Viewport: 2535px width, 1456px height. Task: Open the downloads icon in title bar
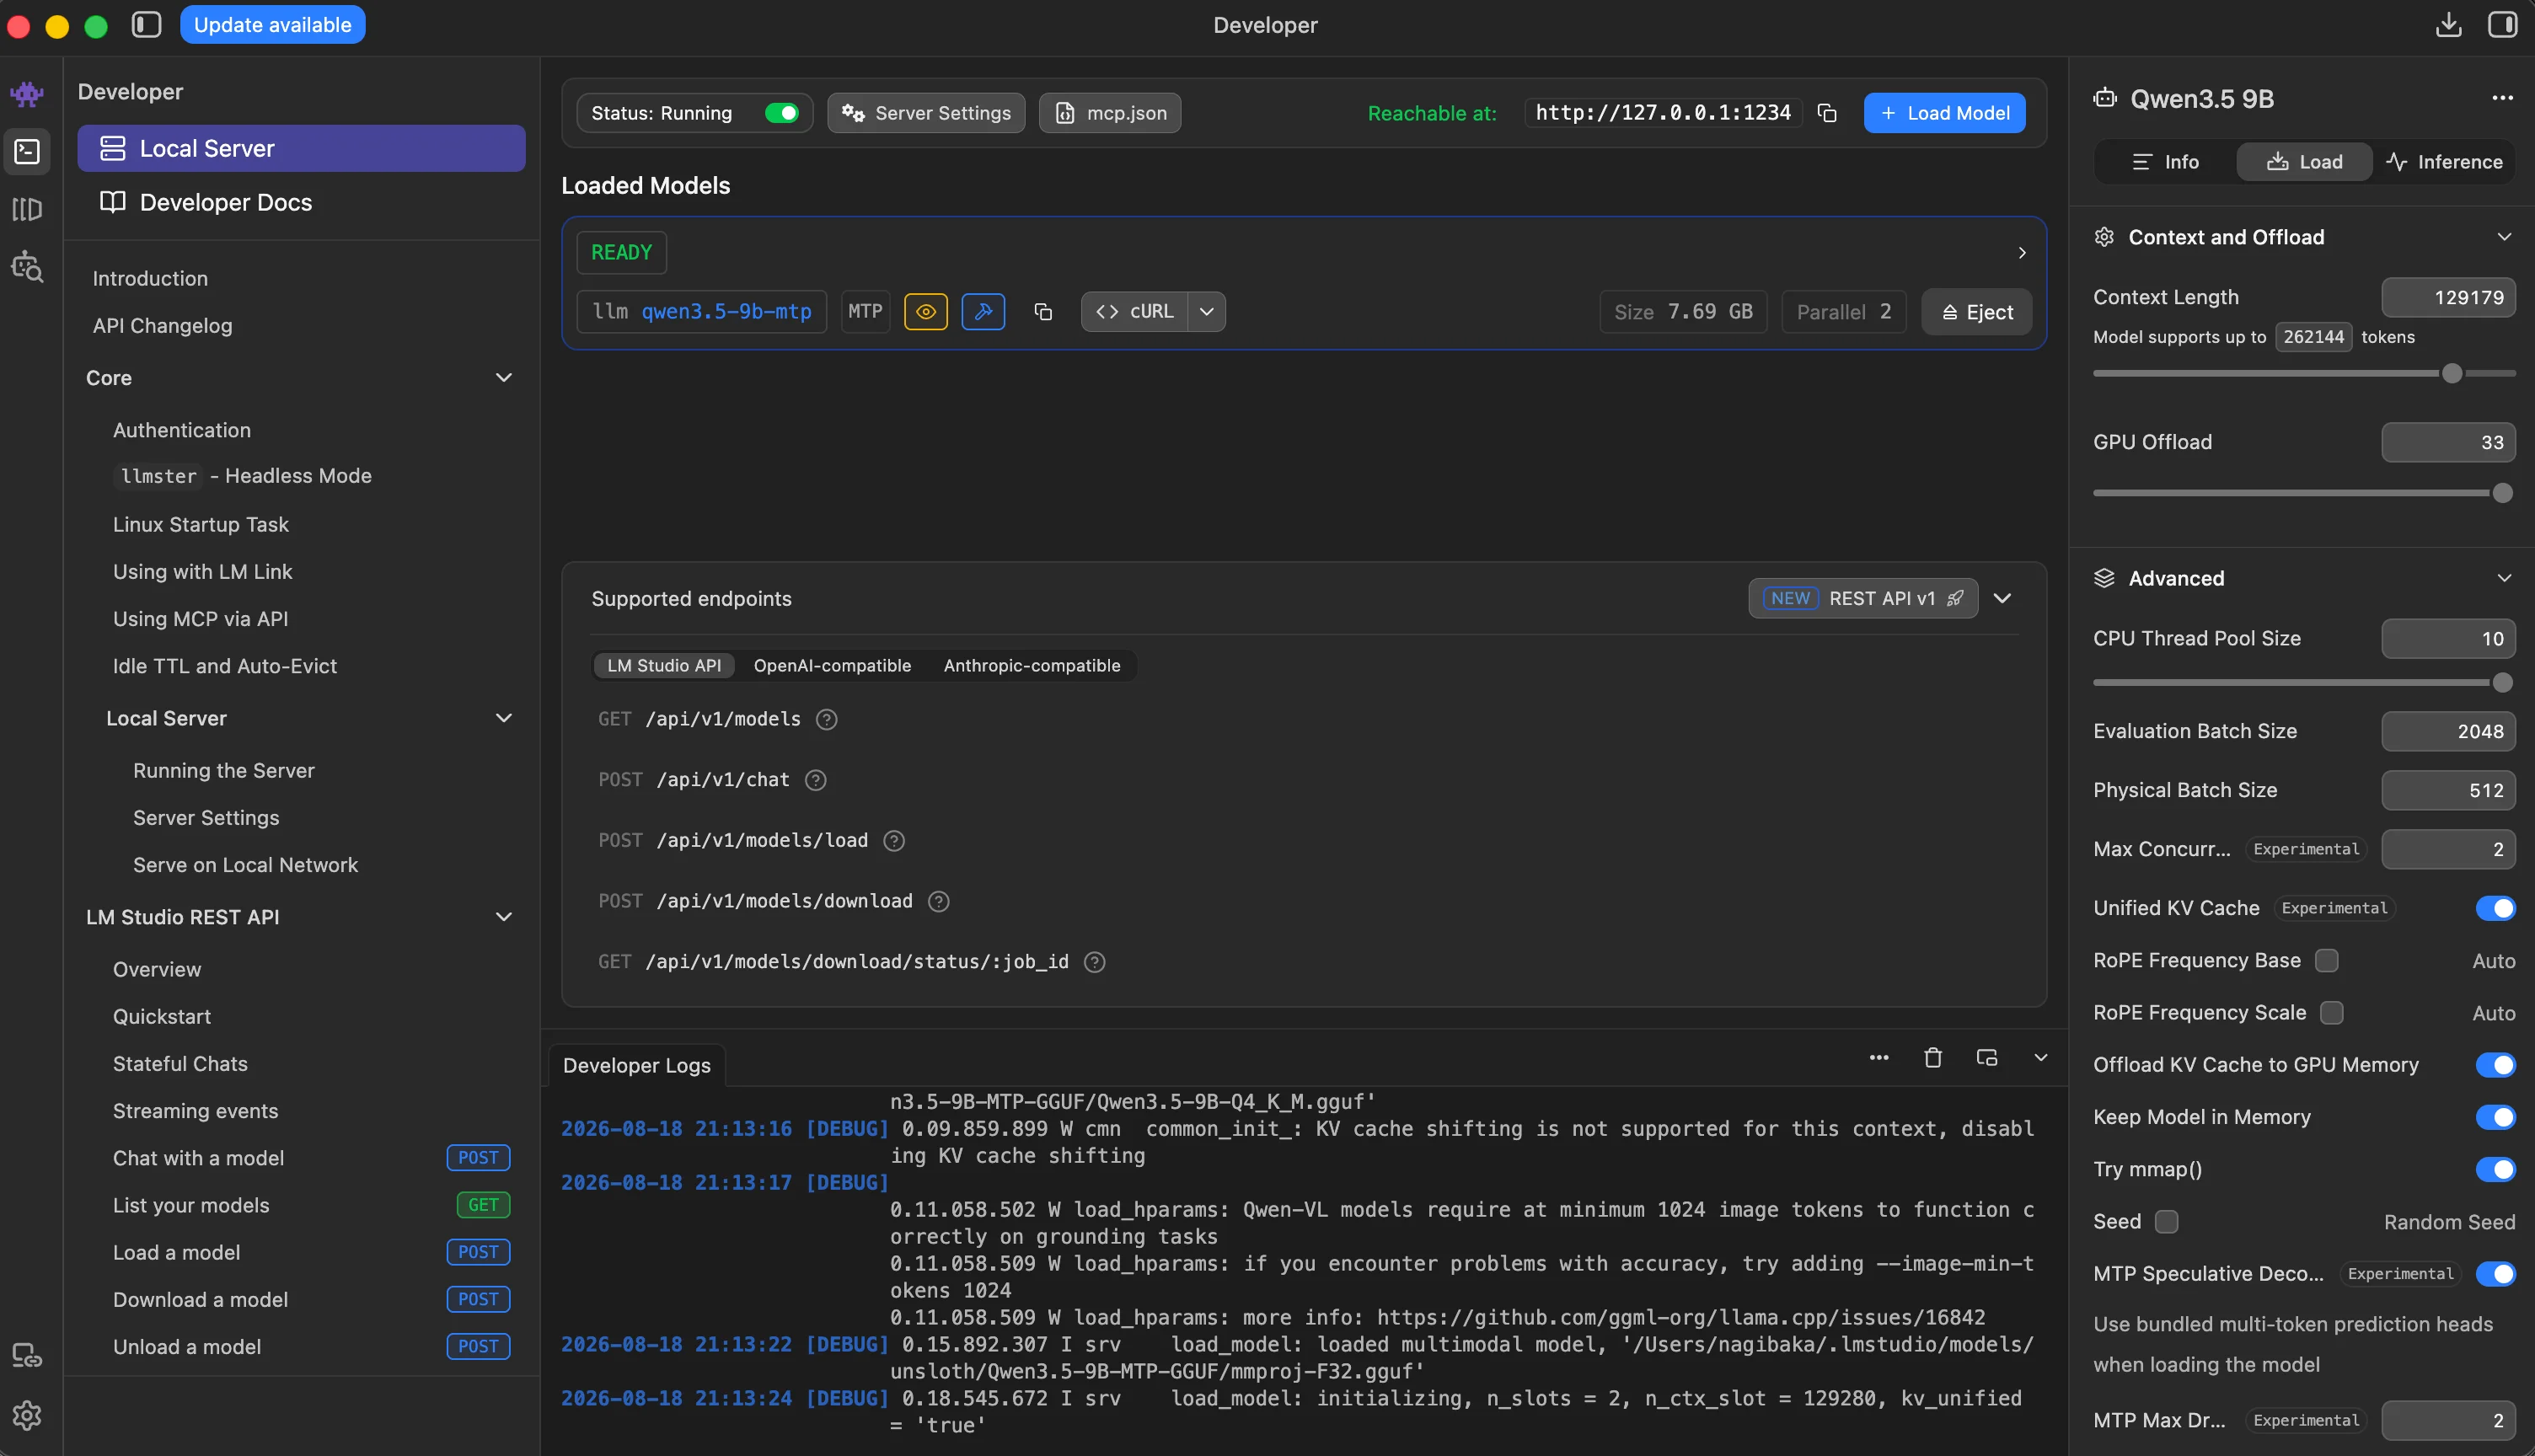2448,25
